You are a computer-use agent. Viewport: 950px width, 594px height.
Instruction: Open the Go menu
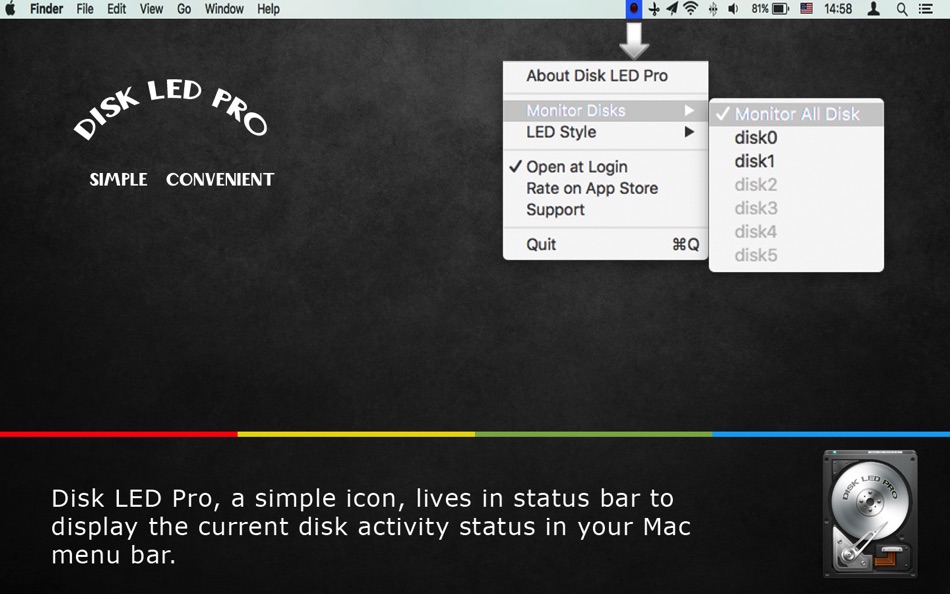pos(184,9)
